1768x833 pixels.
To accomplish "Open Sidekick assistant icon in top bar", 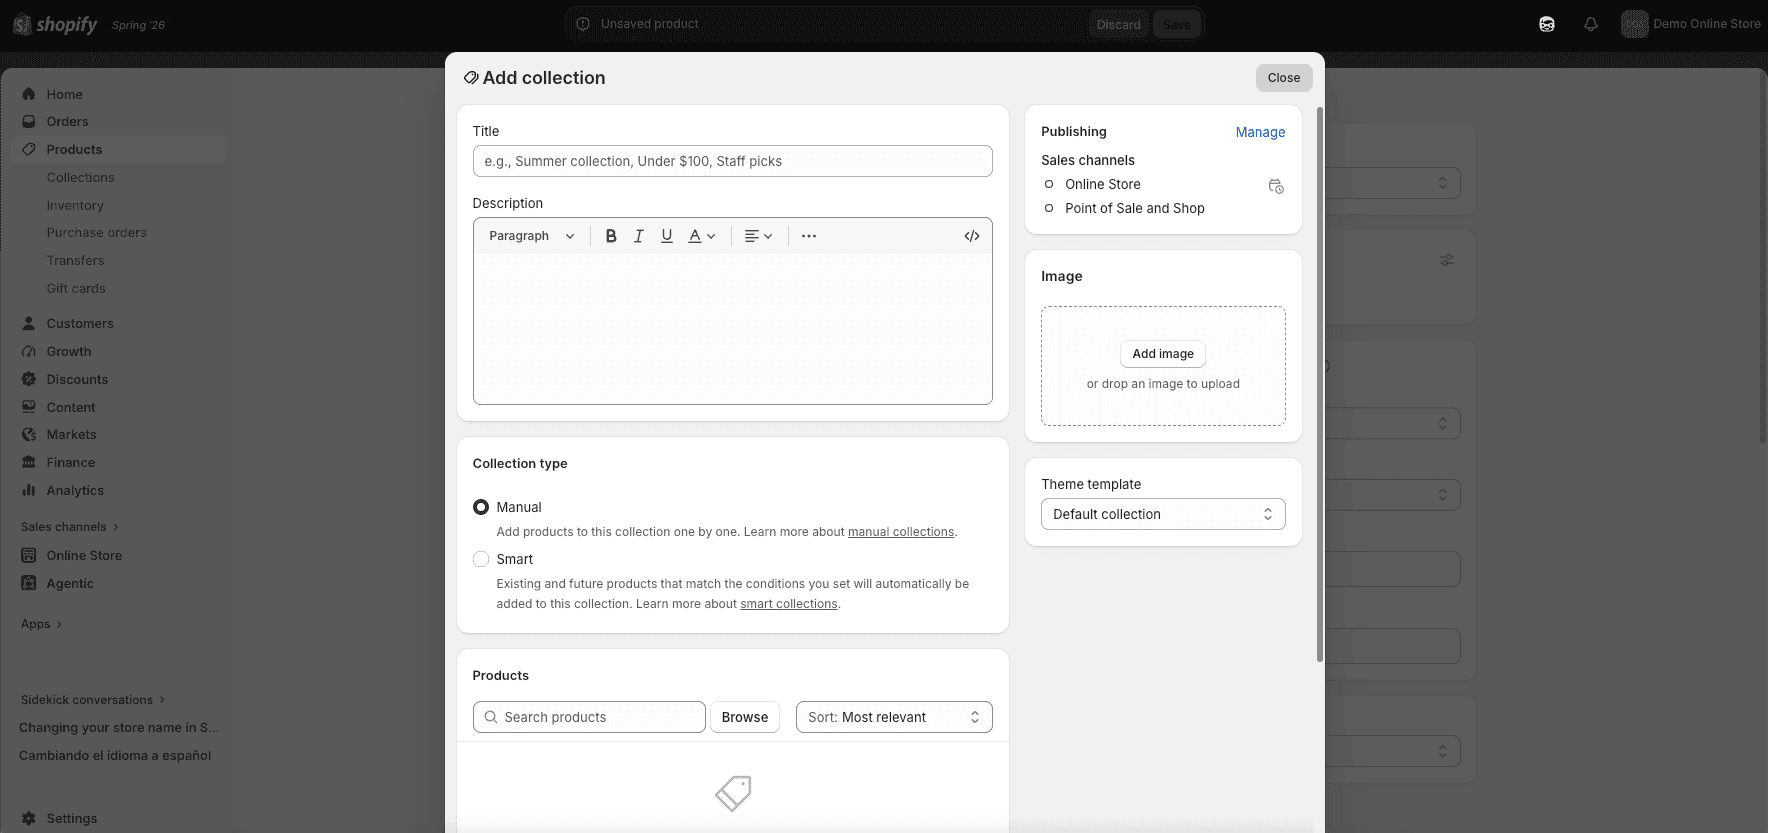I will (1547, 24).
